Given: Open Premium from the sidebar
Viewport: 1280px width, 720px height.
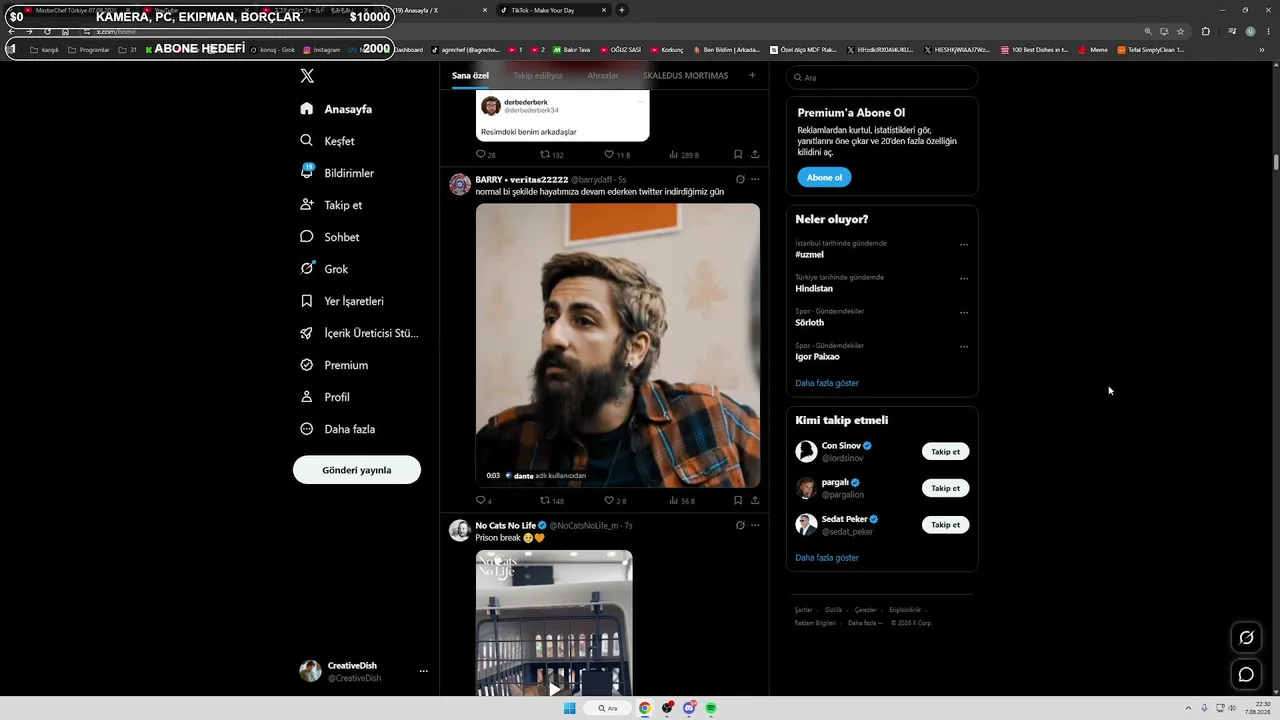Looking at the screenshot, I should click(x=334, y=365).
